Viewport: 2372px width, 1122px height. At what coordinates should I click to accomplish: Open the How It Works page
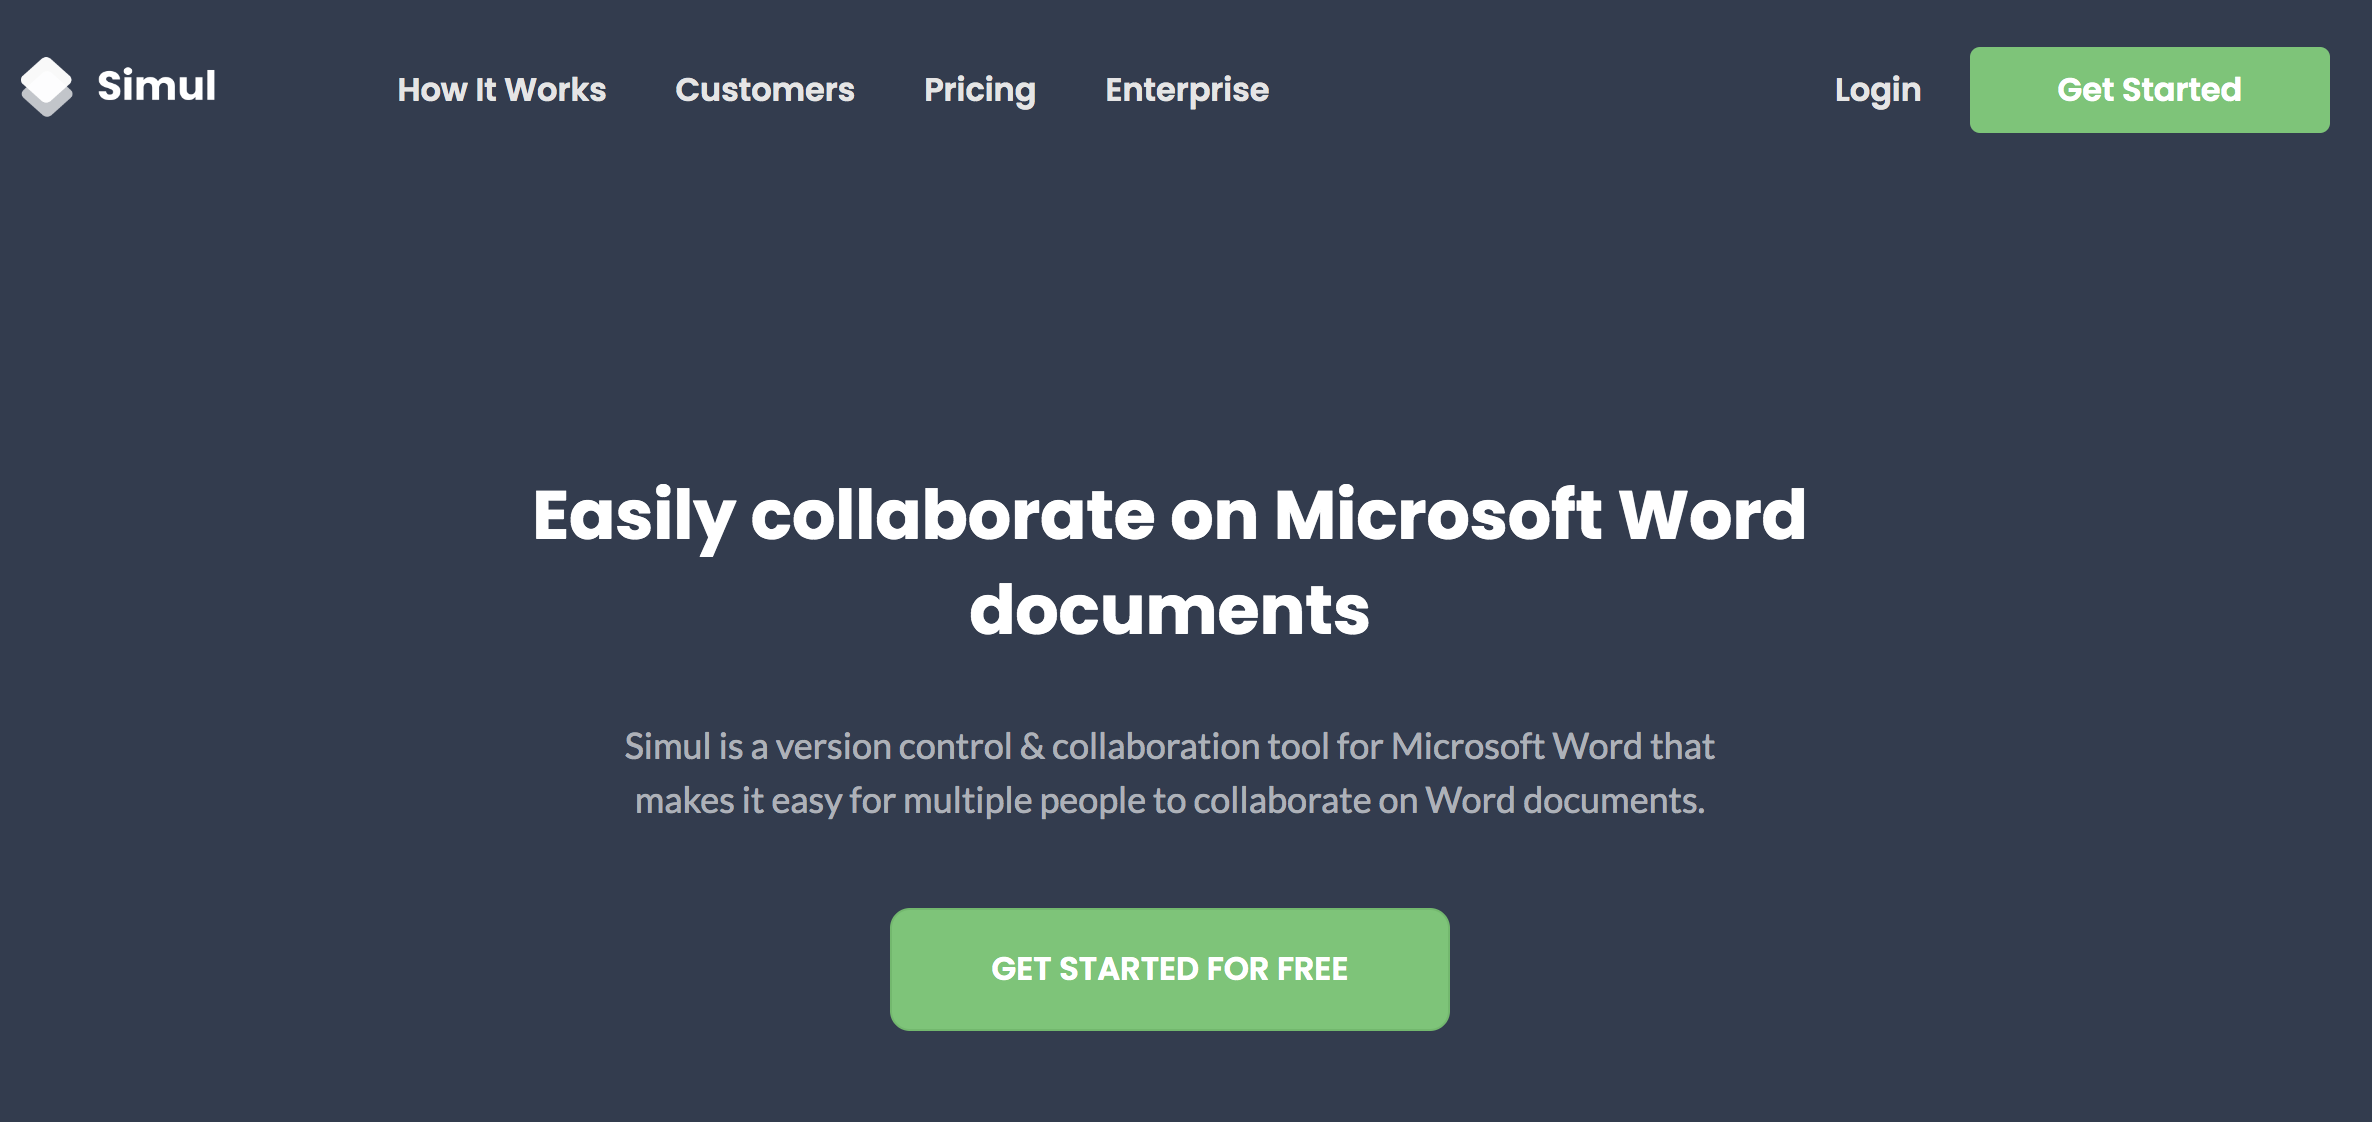click(501, 90)
